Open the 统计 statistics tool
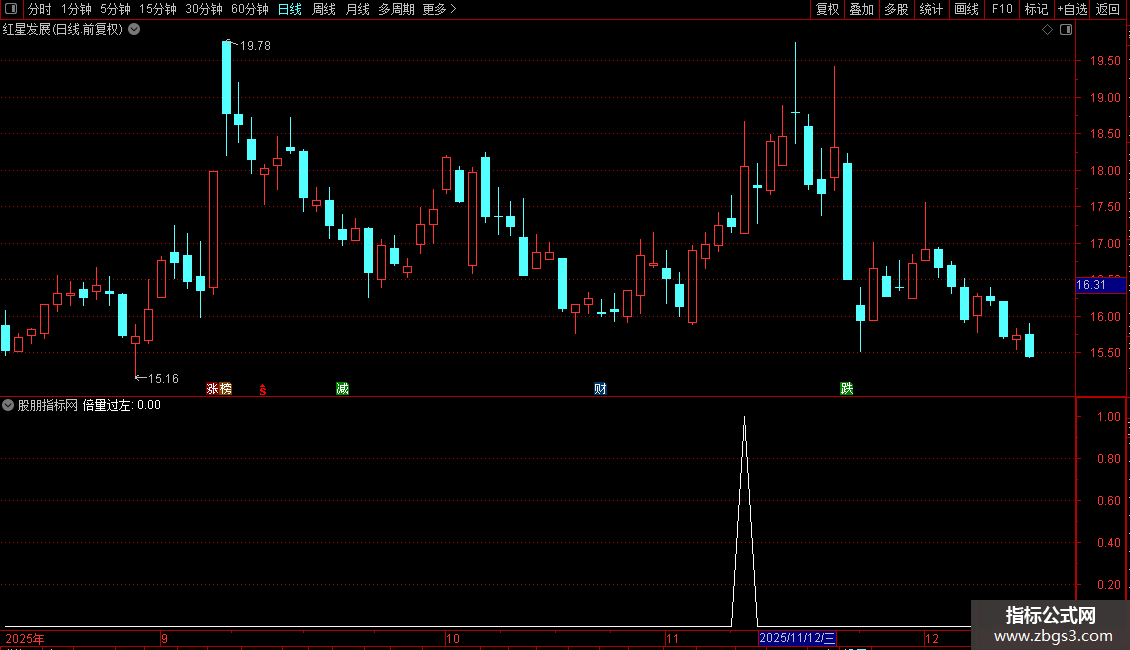Screen dimensions: 1130x650 [931, 9]
